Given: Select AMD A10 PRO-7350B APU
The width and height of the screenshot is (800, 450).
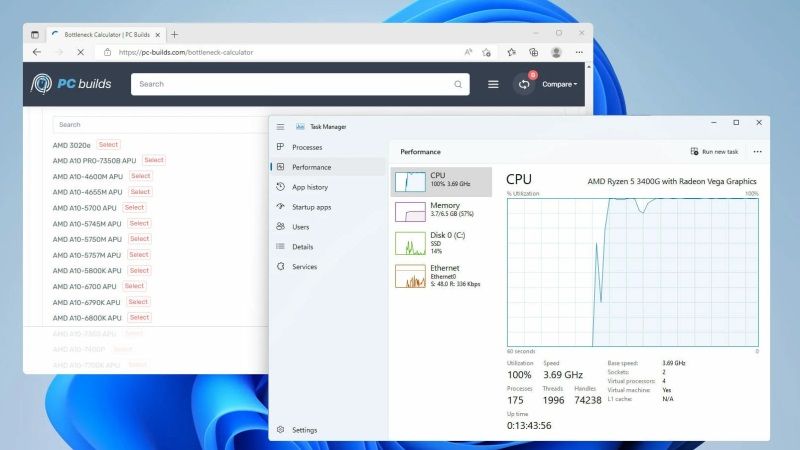Looking at the screenshot, I should coord(154,160).
